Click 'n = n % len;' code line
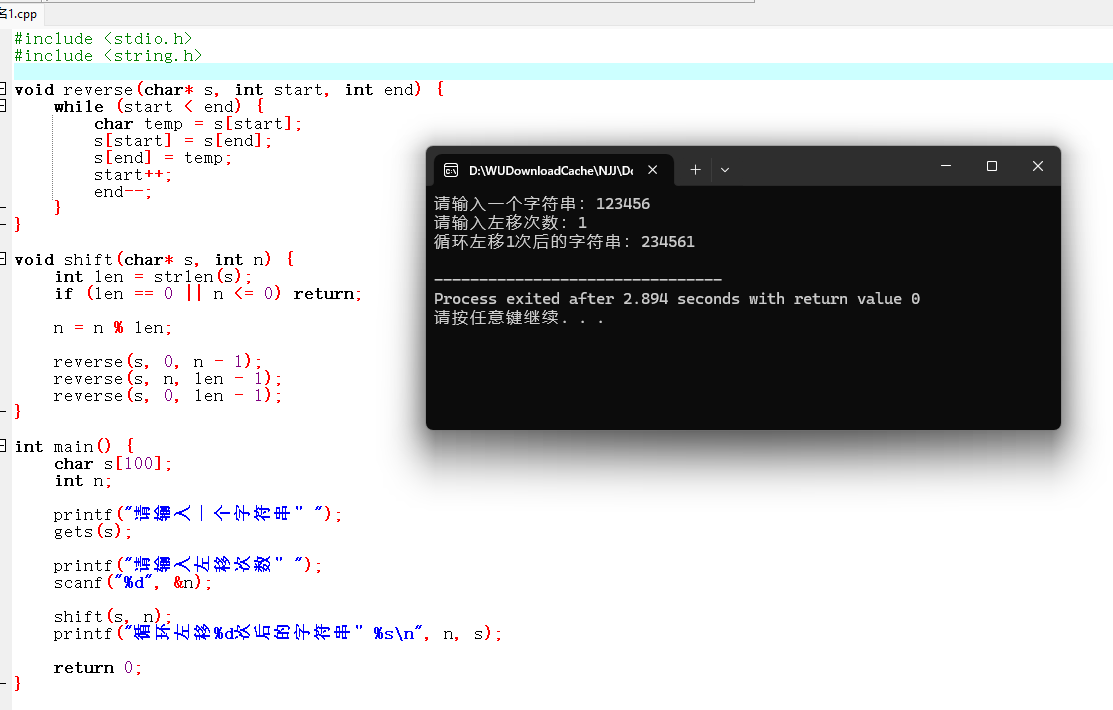 point(113,327)
